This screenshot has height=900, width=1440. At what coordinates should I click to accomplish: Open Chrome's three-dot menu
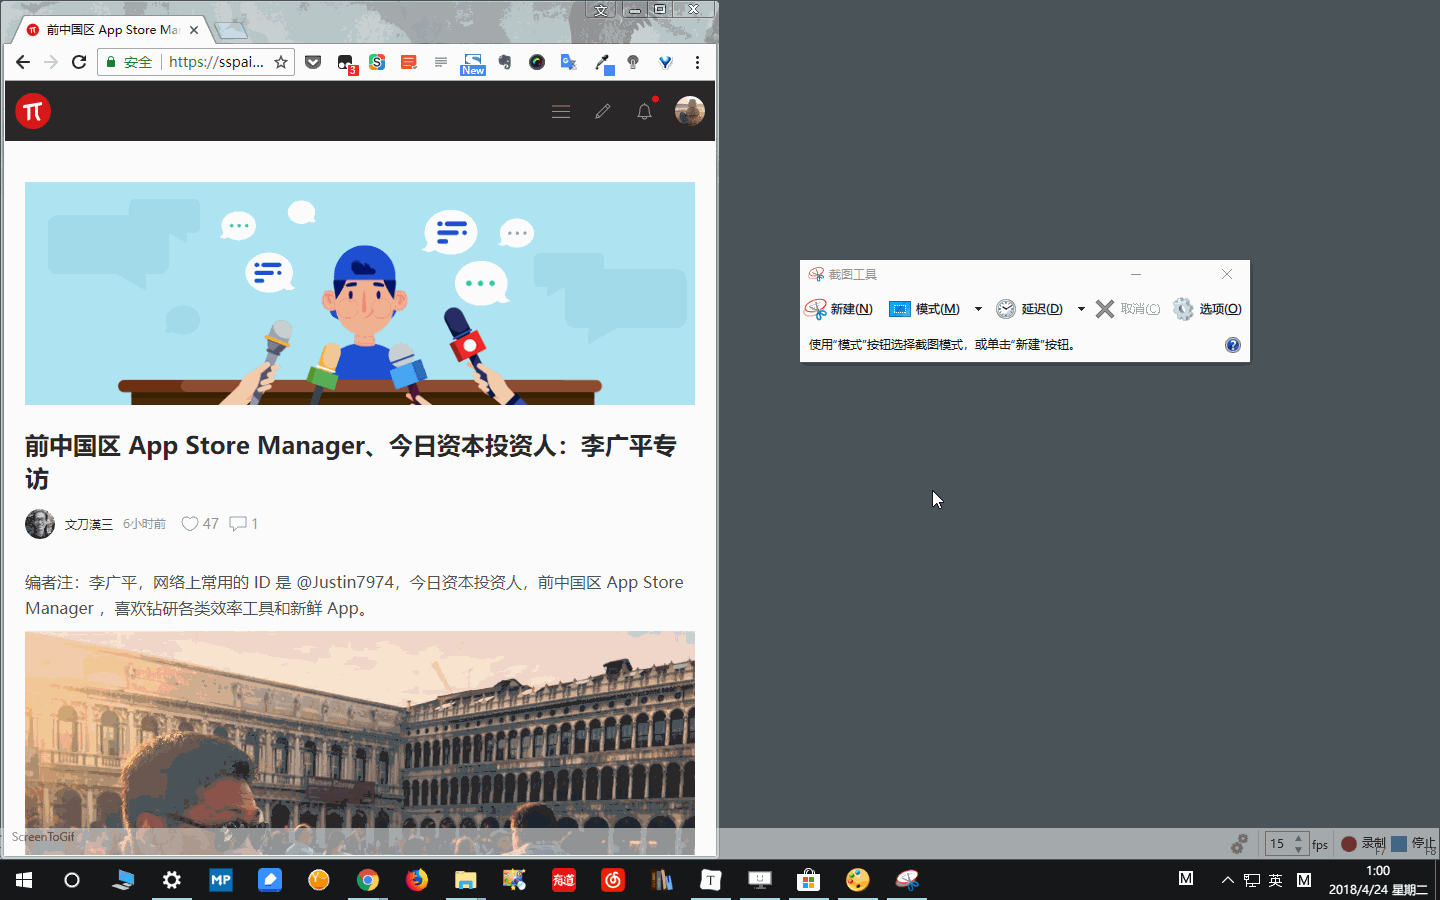(x=697, y=62)
